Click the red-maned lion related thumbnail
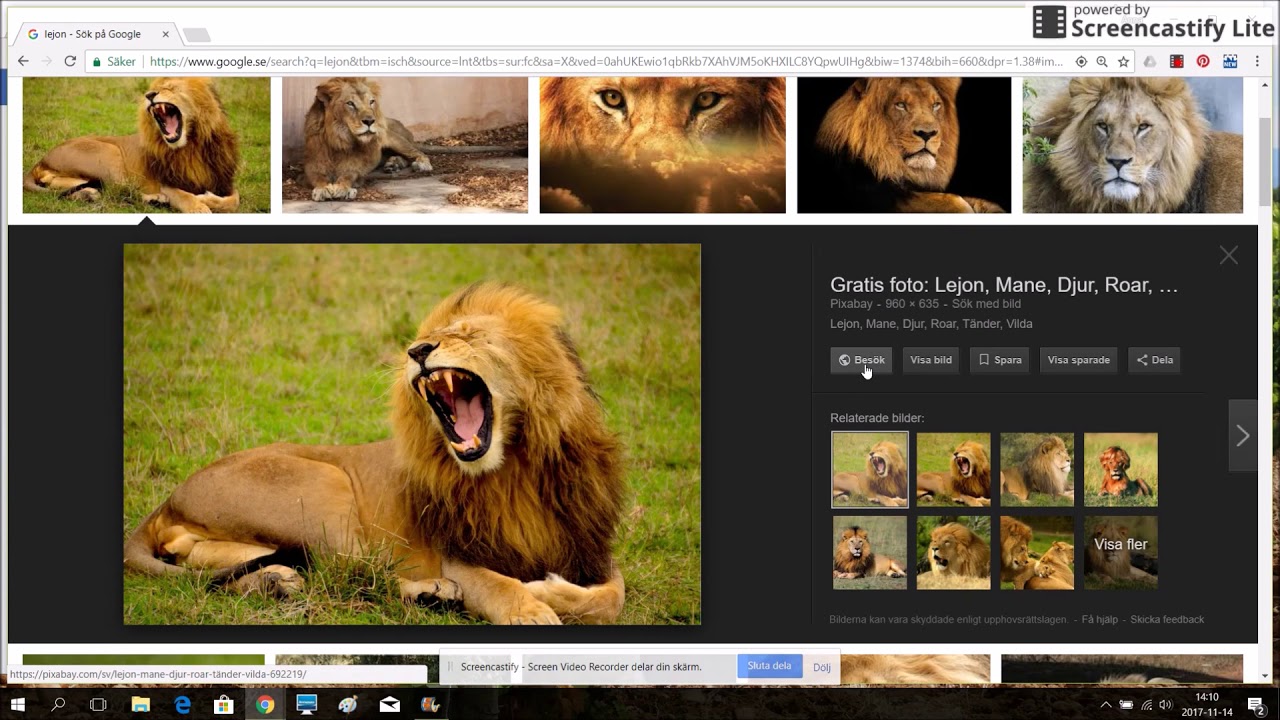This screenshot has height=720, width=1280. click(x=1121, y=469)
